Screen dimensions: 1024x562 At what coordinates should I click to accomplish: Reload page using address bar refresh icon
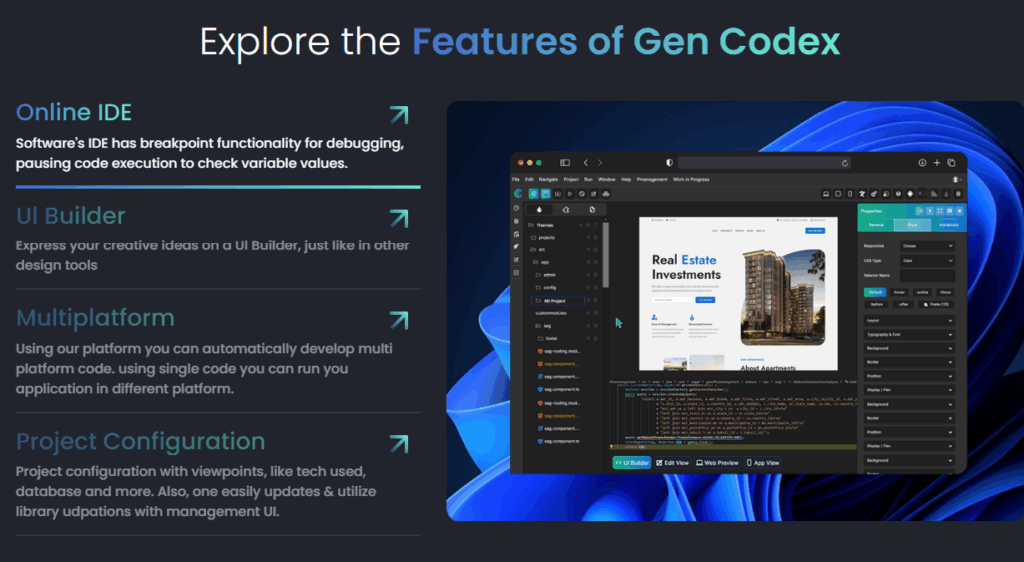(x=844, y=163)
